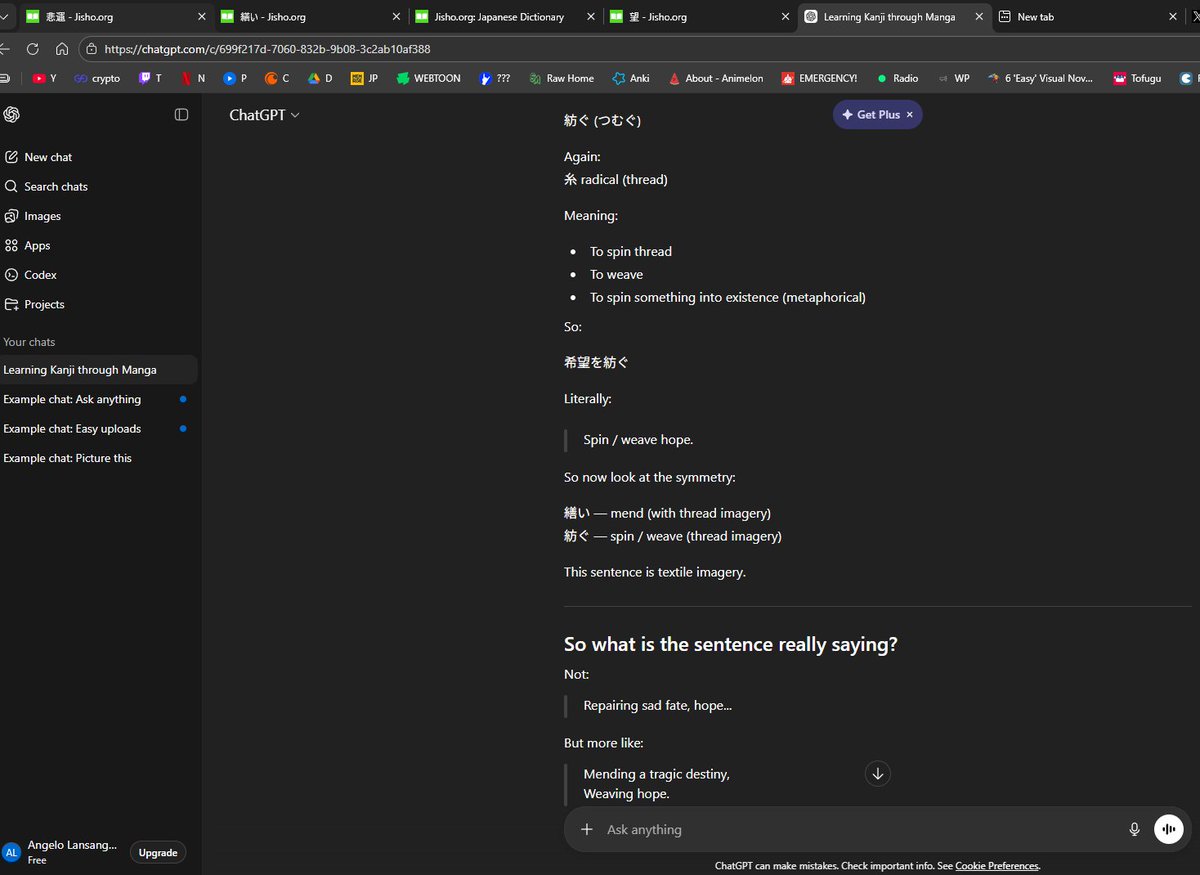Expand the Your chats section header
1200x875 pixels.
click(x=29, y=342)
